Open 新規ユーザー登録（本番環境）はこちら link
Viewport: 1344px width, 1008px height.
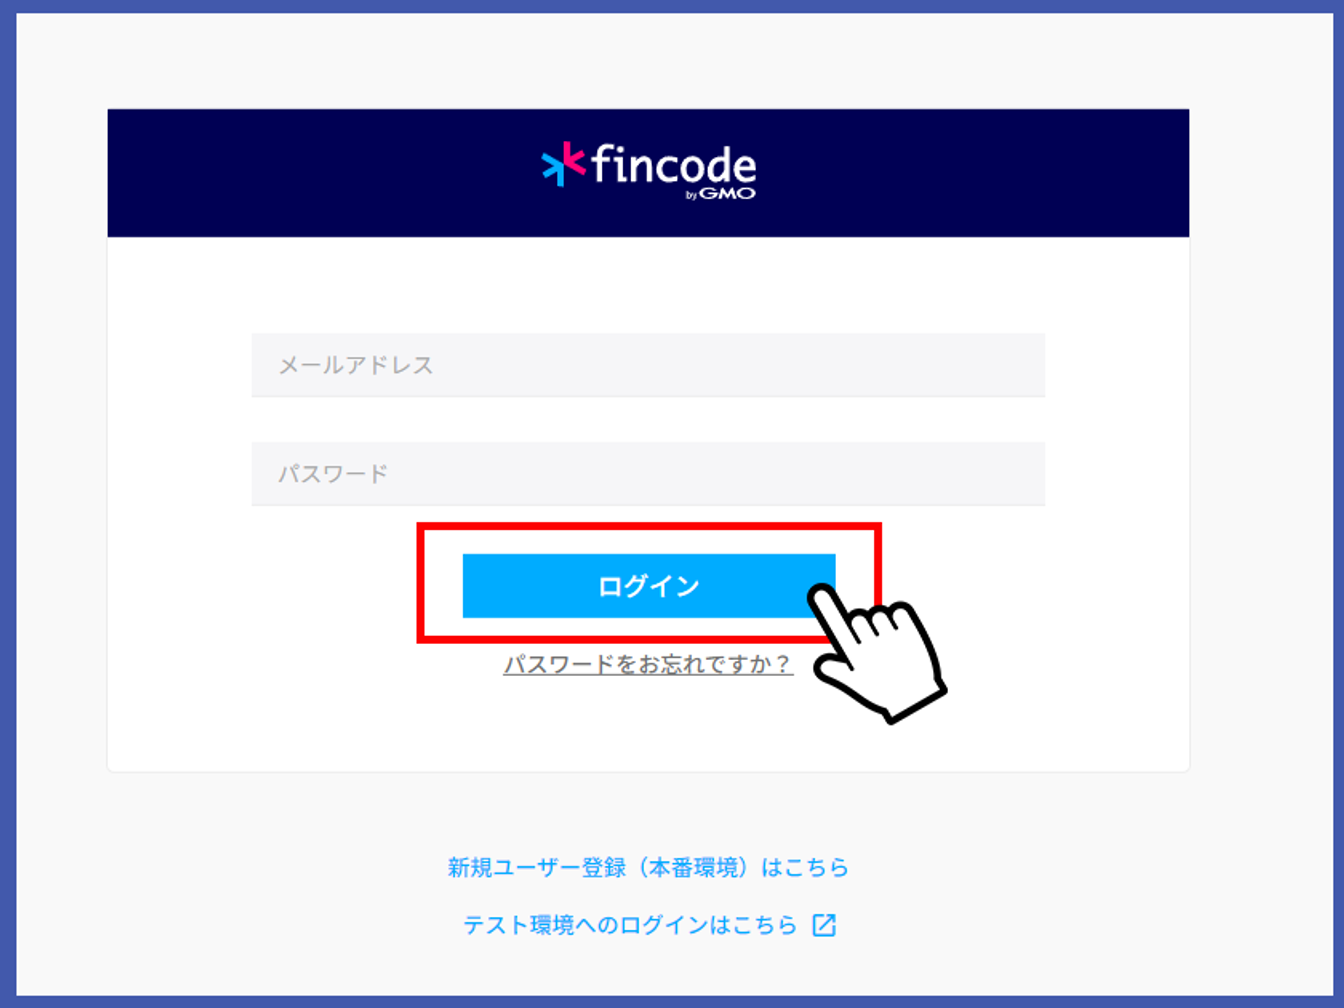click(x=648, y=867)
